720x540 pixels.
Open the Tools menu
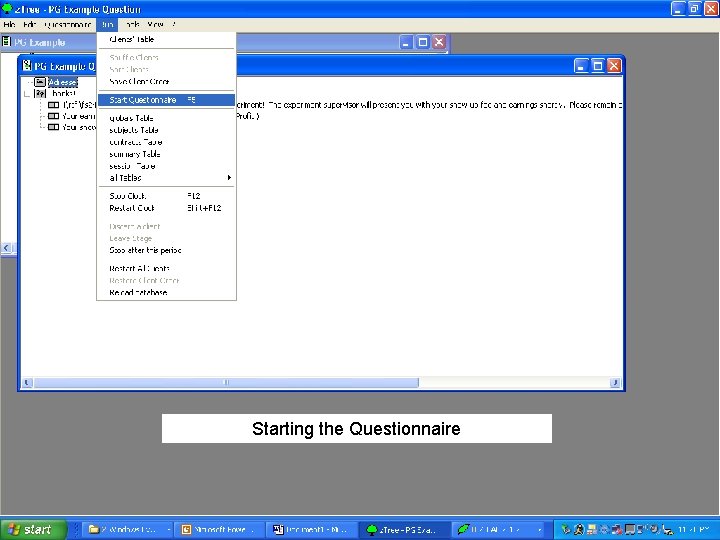(x=132, y=24)
